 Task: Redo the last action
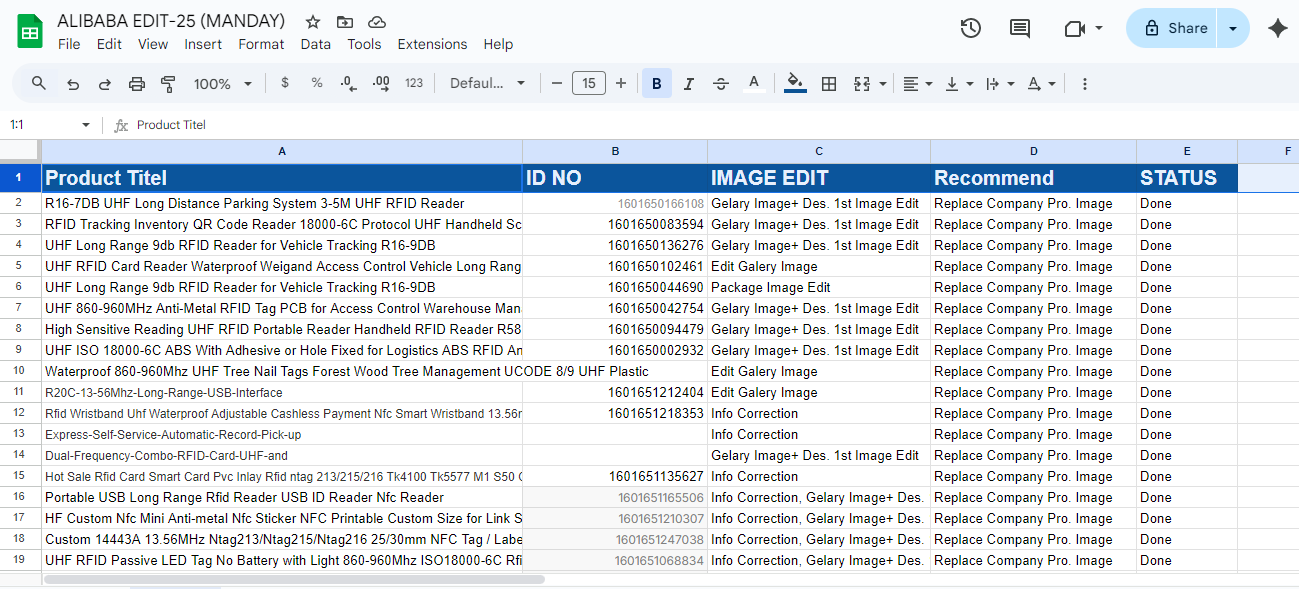[x=104, y=84]
